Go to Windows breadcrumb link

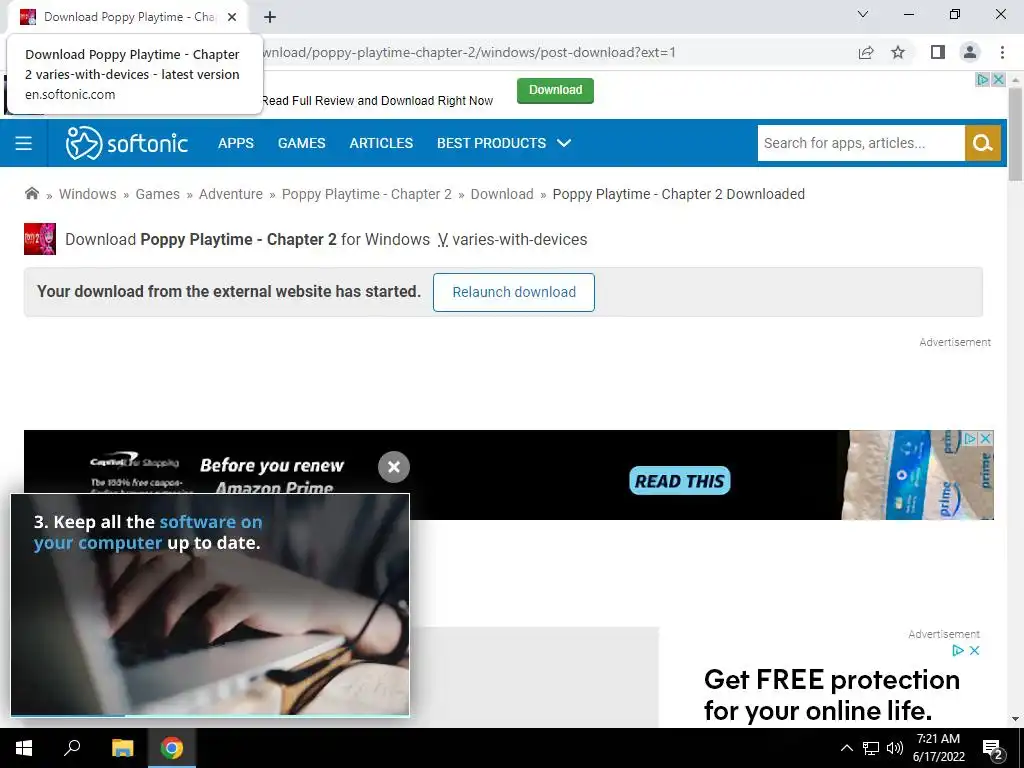[88, 194]
